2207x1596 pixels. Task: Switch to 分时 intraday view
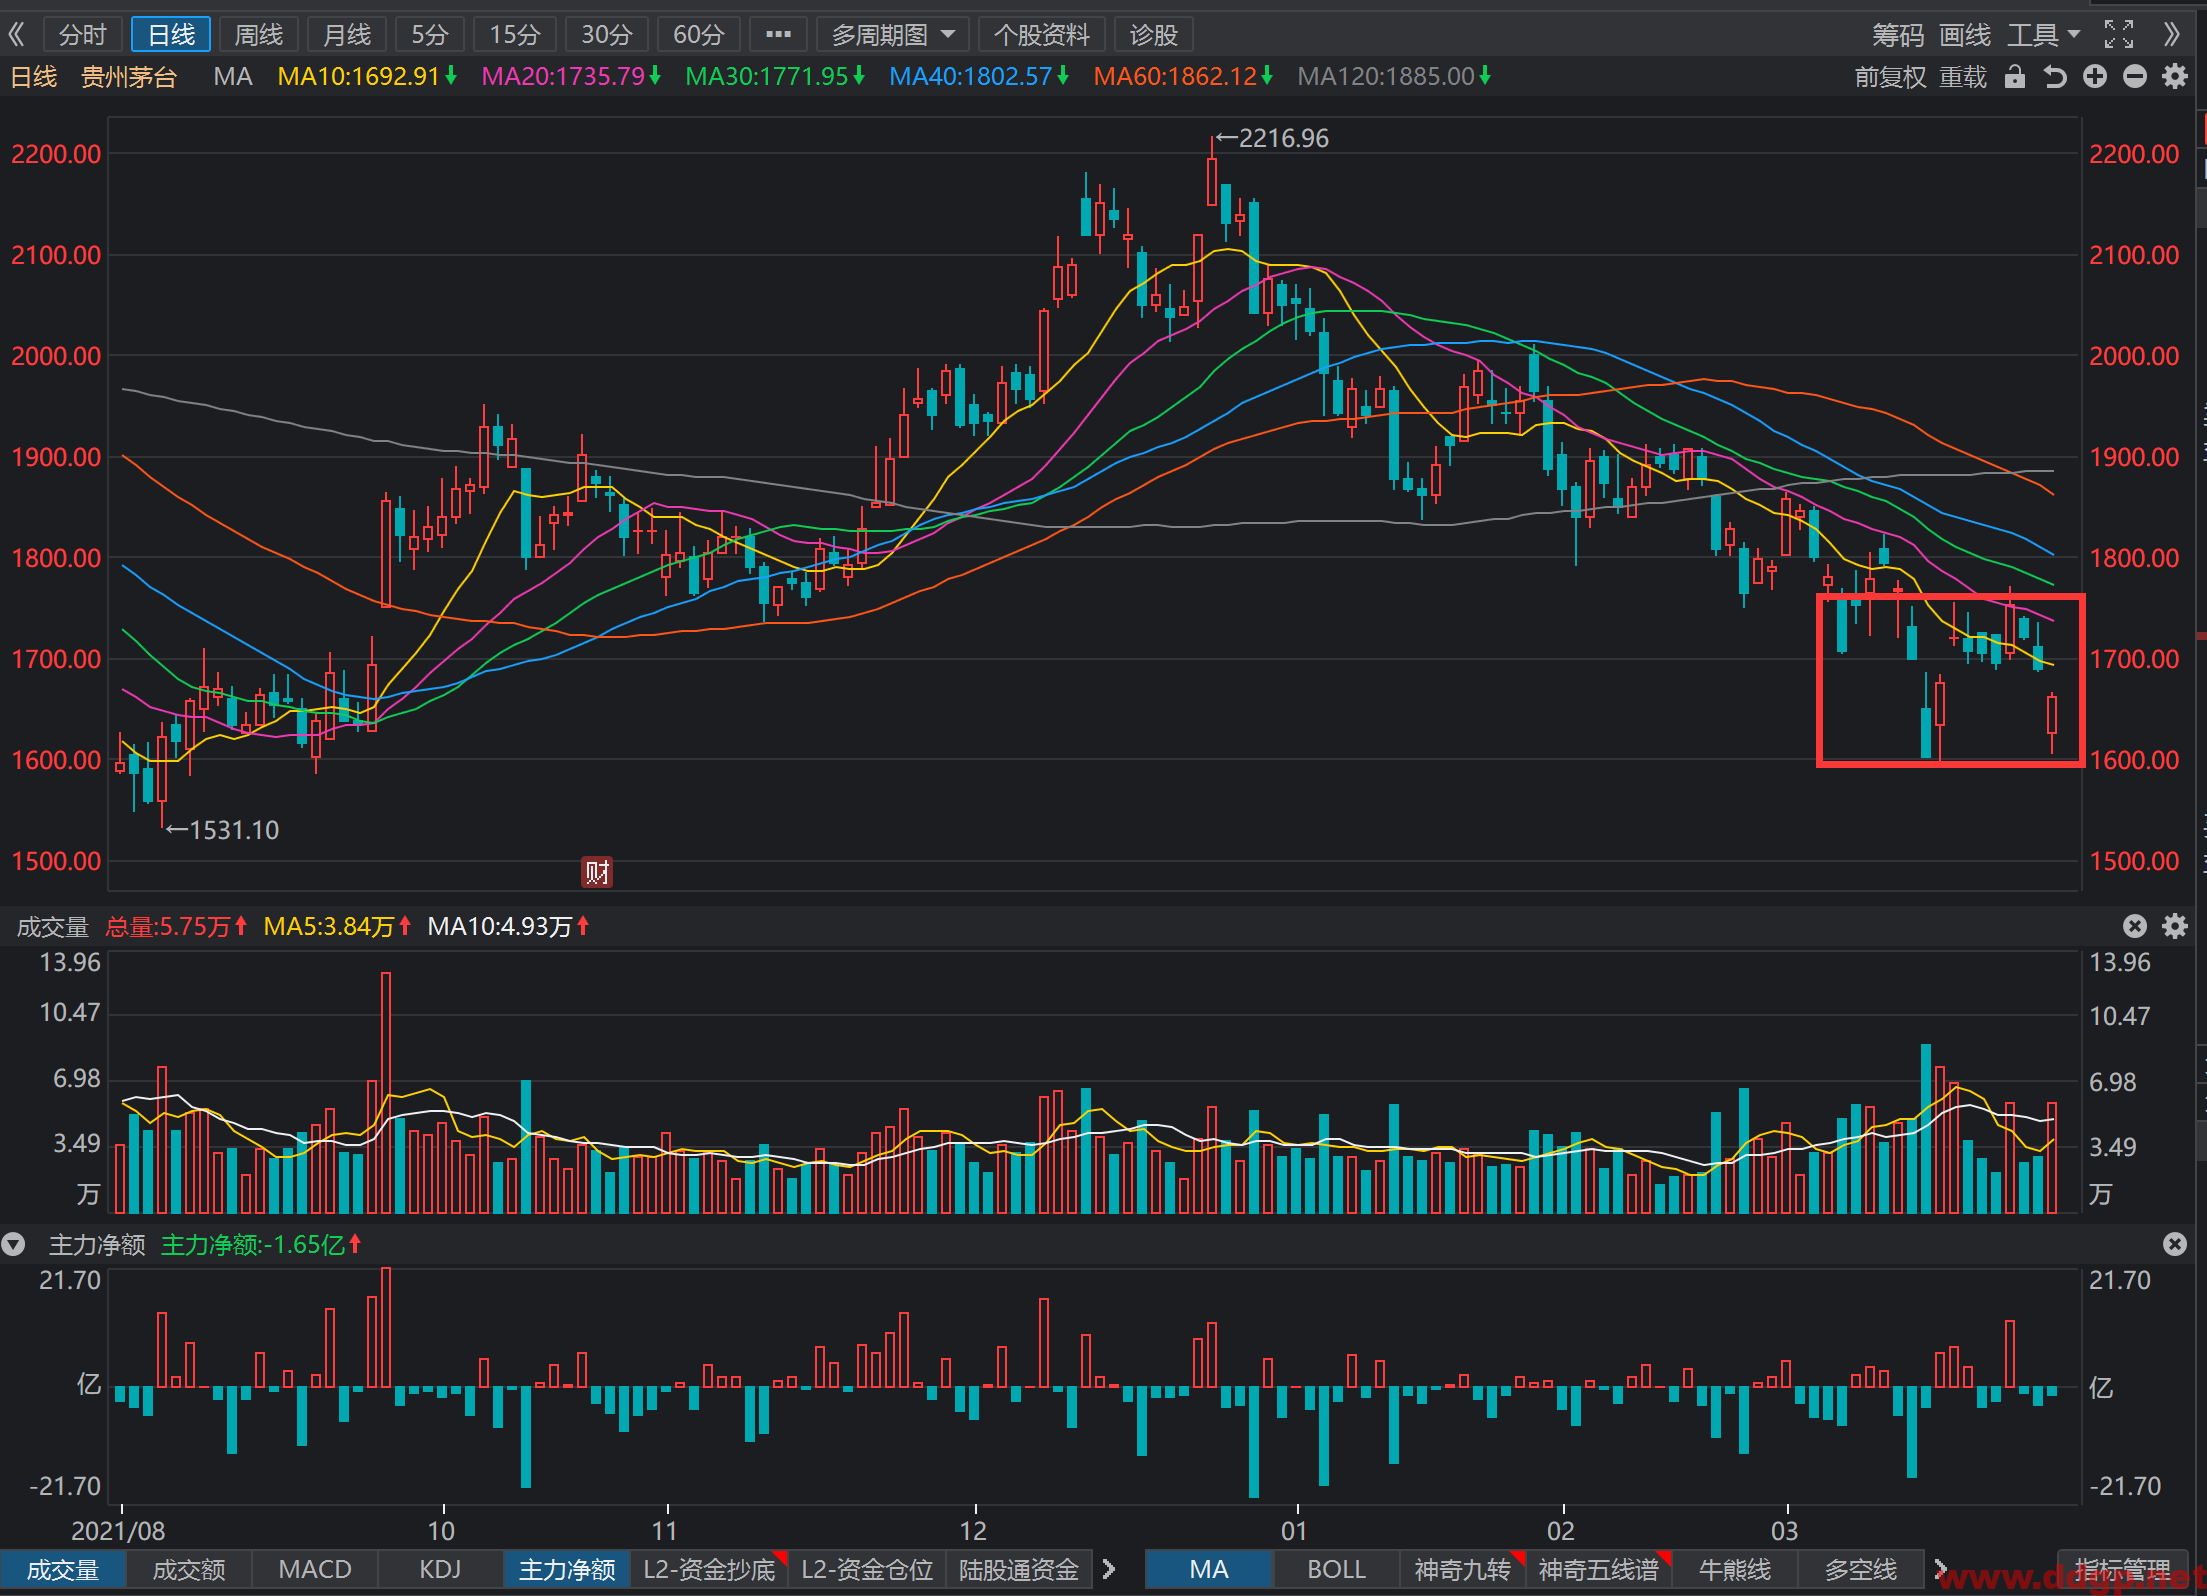pos(82,35)
